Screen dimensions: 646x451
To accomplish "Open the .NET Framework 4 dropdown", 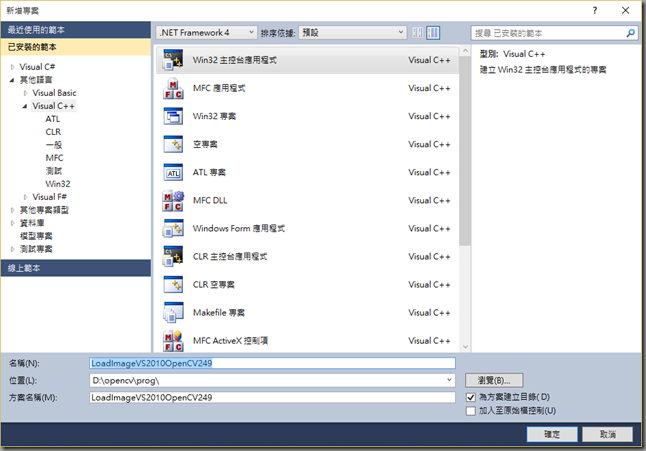I will (x=207, y=33).
